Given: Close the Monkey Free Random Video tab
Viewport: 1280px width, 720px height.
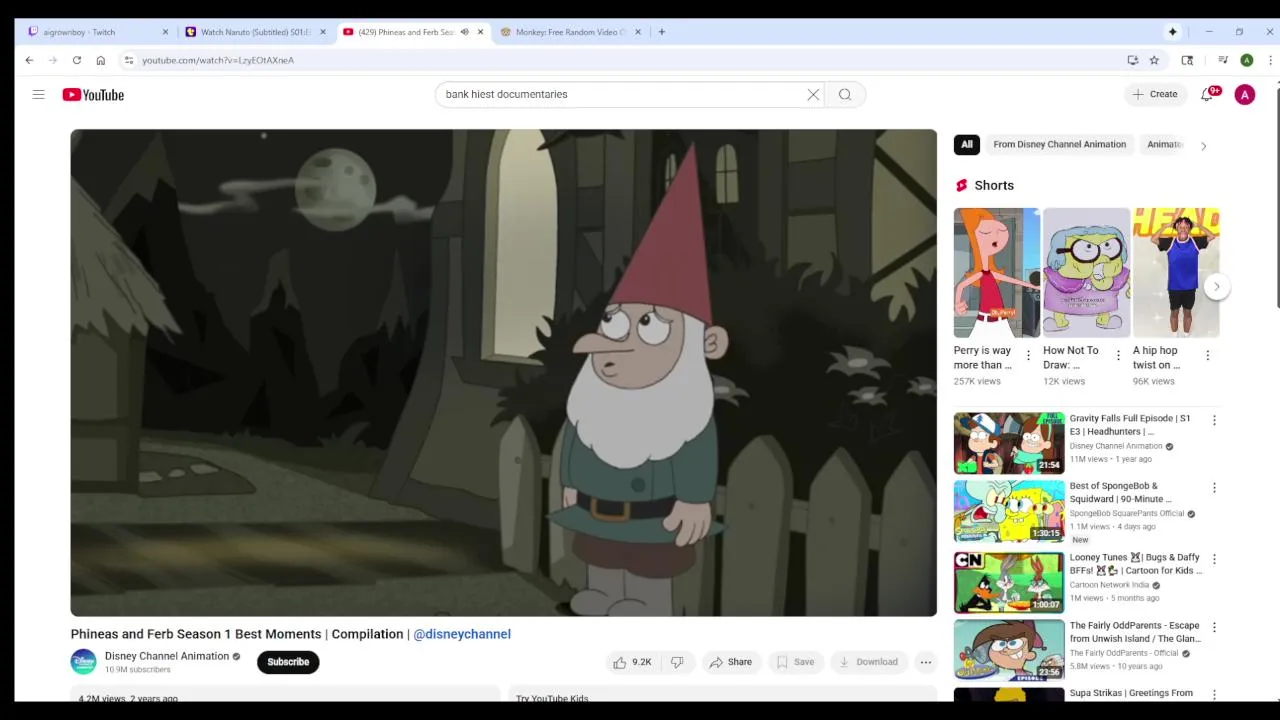Looking at the screenshot, I should [x=637, y=32].
